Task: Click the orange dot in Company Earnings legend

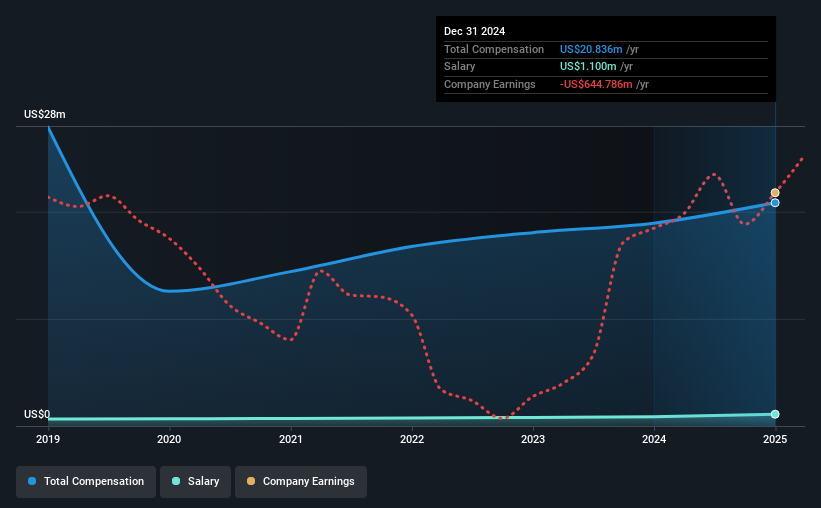Action: pyautogui.click(x=251, y=481)
